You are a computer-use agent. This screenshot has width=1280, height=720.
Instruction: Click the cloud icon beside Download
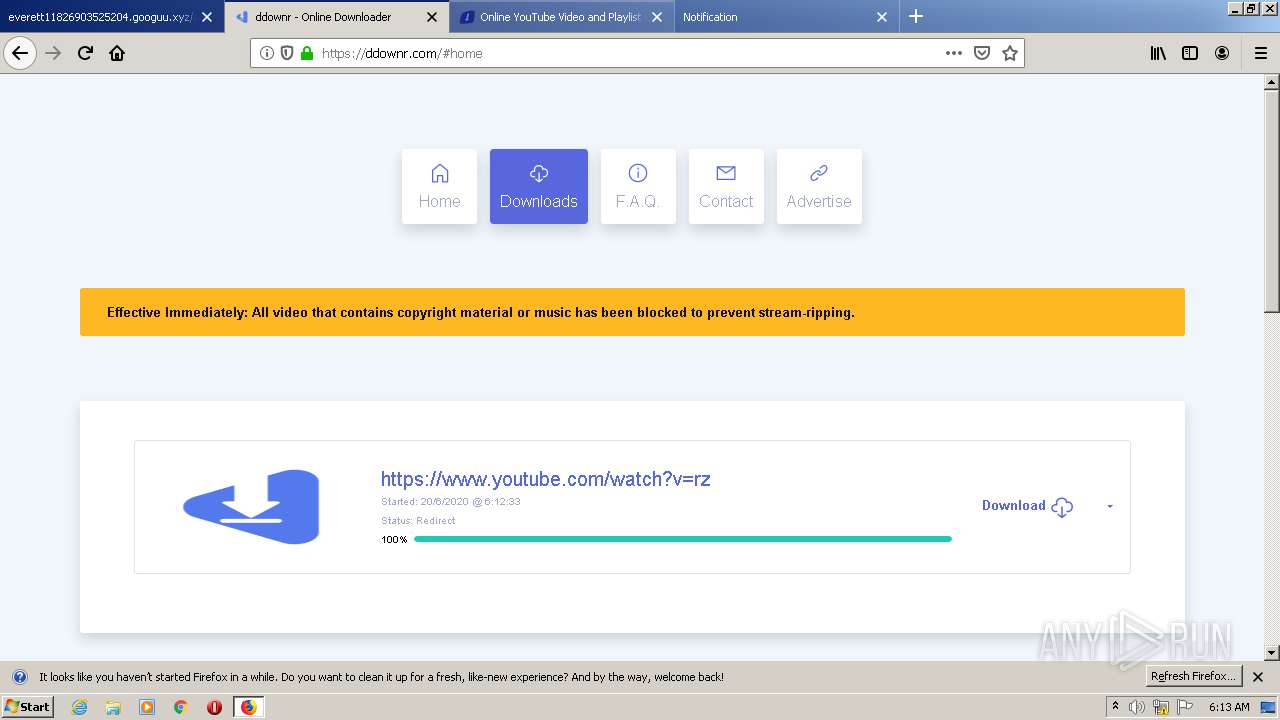[x=1062, y=507]
